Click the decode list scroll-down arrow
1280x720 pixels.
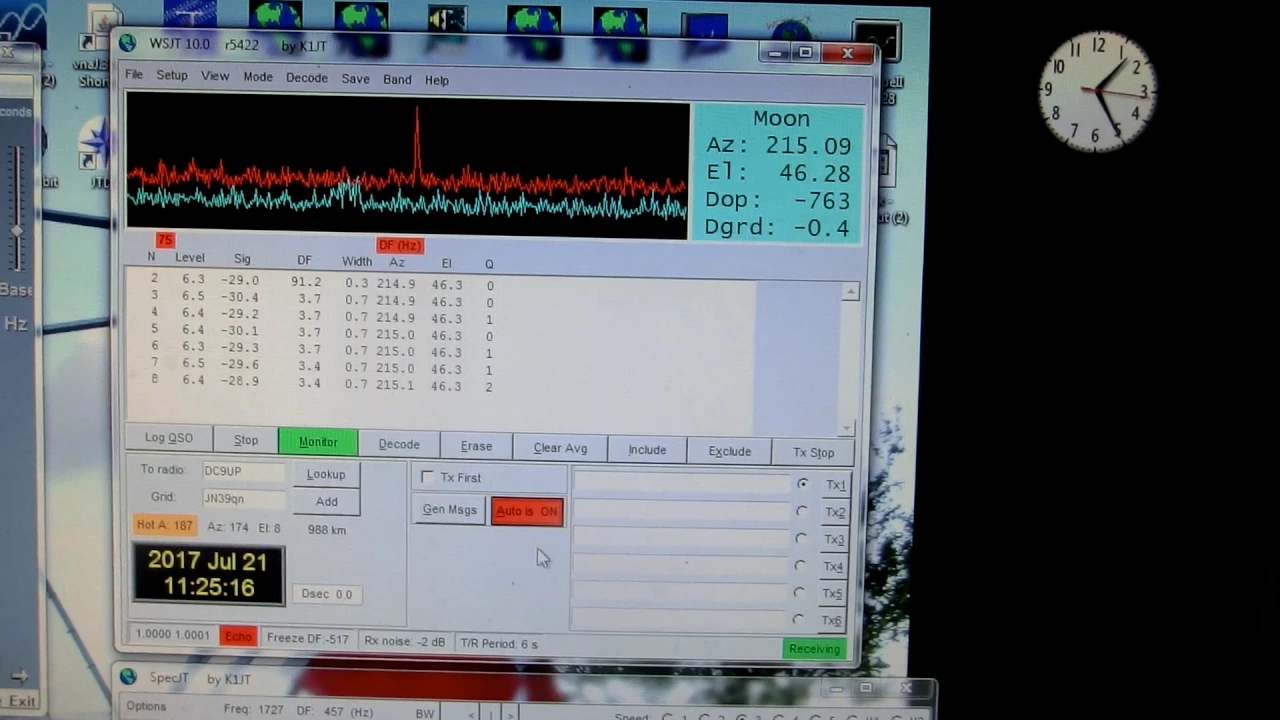[847, 427]
